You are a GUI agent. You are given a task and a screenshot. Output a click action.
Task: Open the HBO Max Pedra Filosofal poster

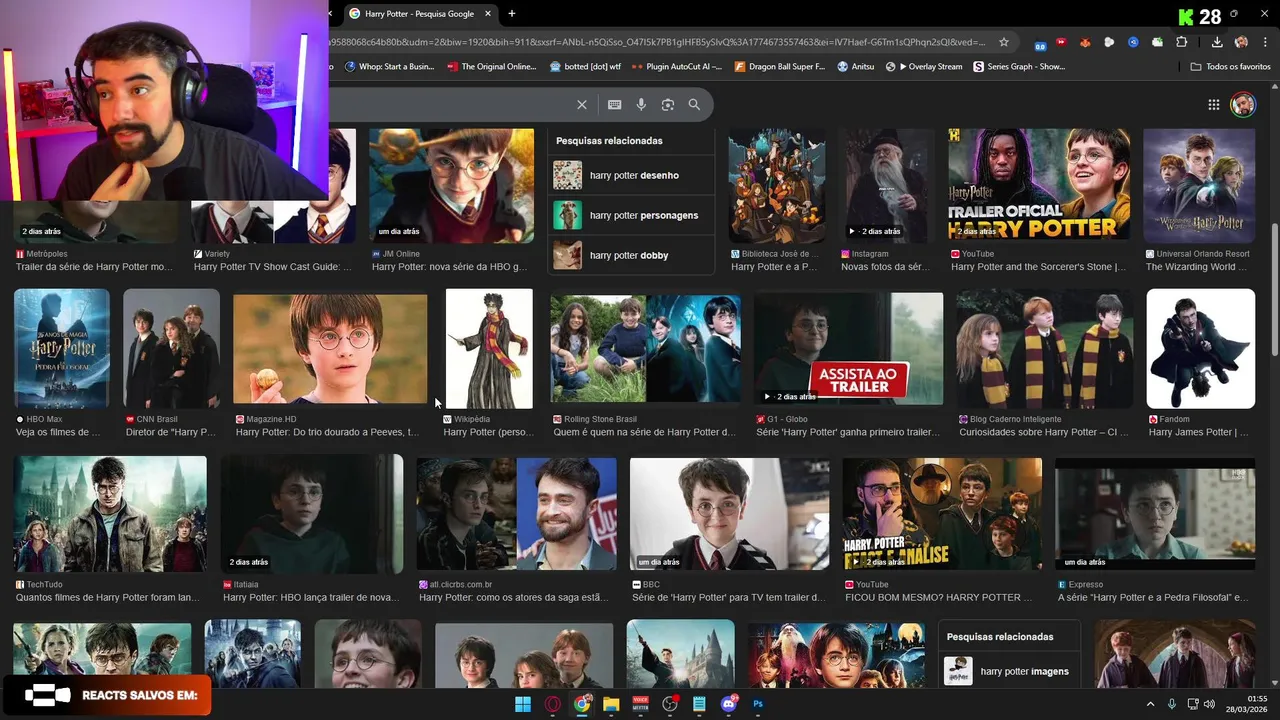coord(62,348)
